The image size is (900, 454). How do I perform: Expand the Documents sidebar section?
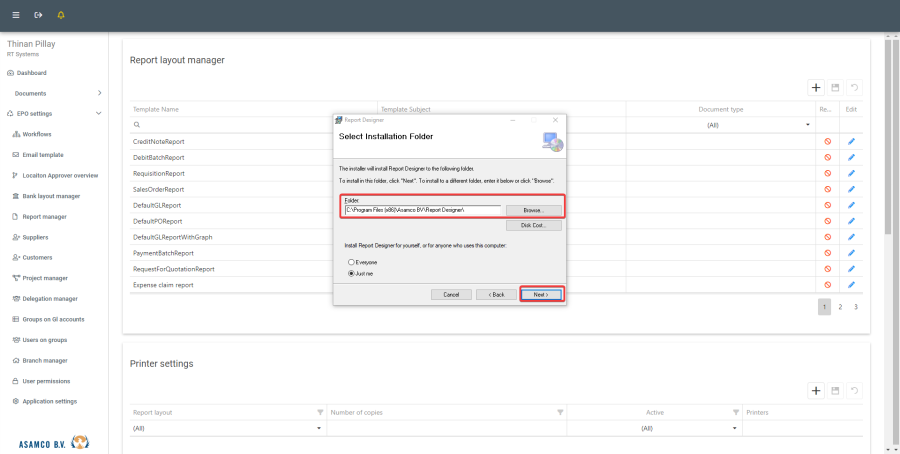(x=98, y=93)
